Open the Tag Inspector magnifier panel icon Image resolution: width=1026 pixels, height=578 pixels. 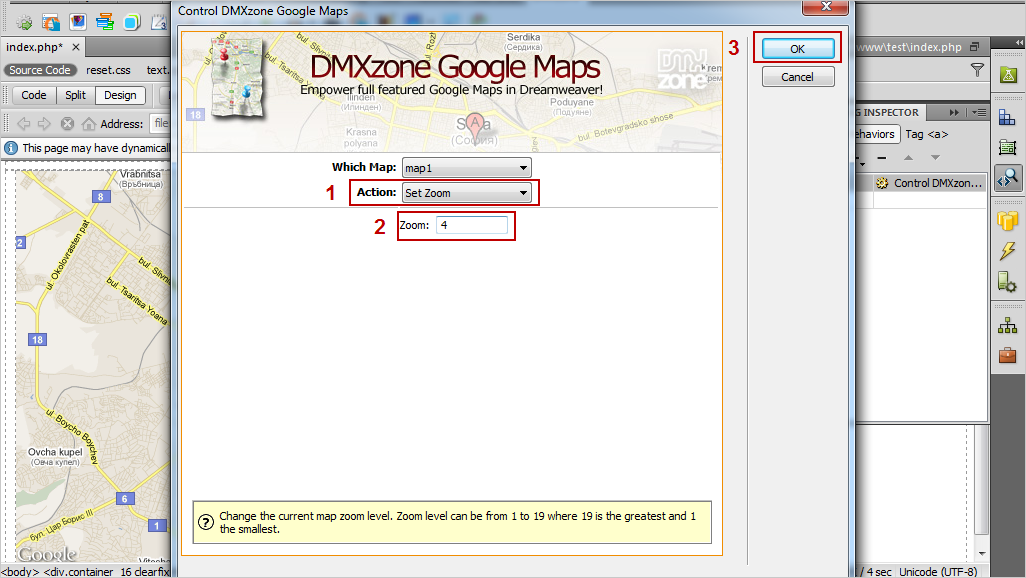(x=1008, y=177)
